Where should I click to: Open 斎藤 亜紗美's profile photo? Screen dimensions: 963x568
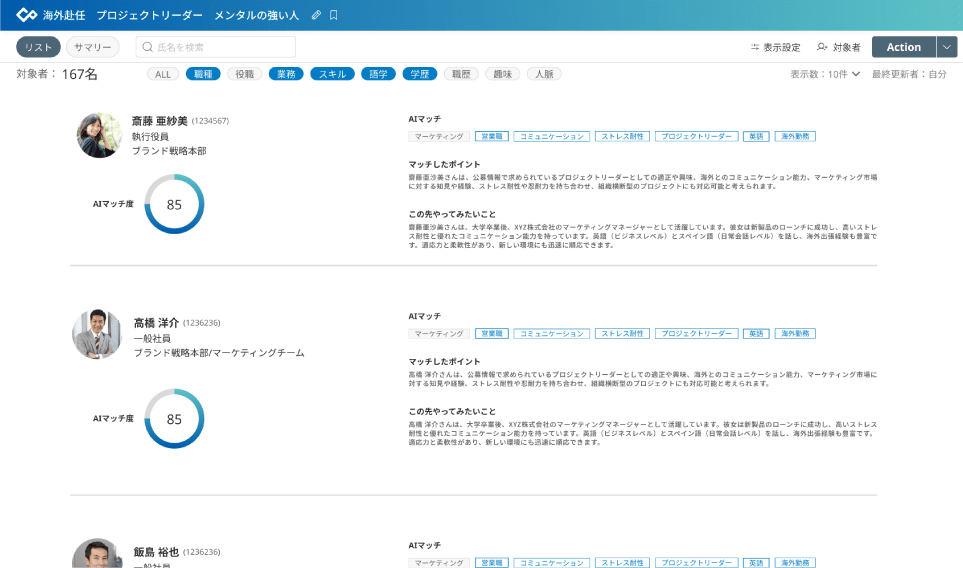coord(99,135)
